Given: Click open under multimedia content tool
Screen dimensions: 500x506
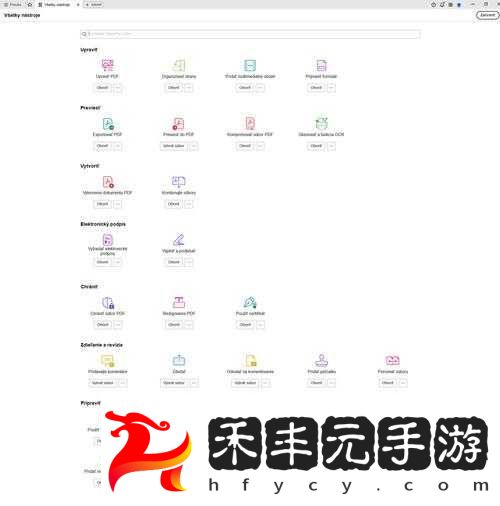Looking at the screenshot, I should (245, 88).
